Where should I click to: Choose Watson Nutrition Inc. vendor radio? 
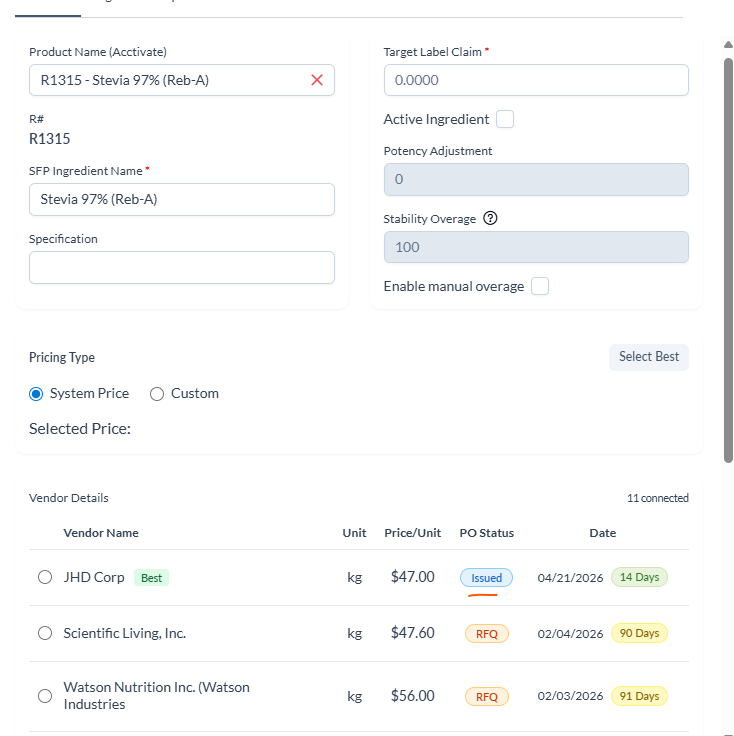pos(45,696)
